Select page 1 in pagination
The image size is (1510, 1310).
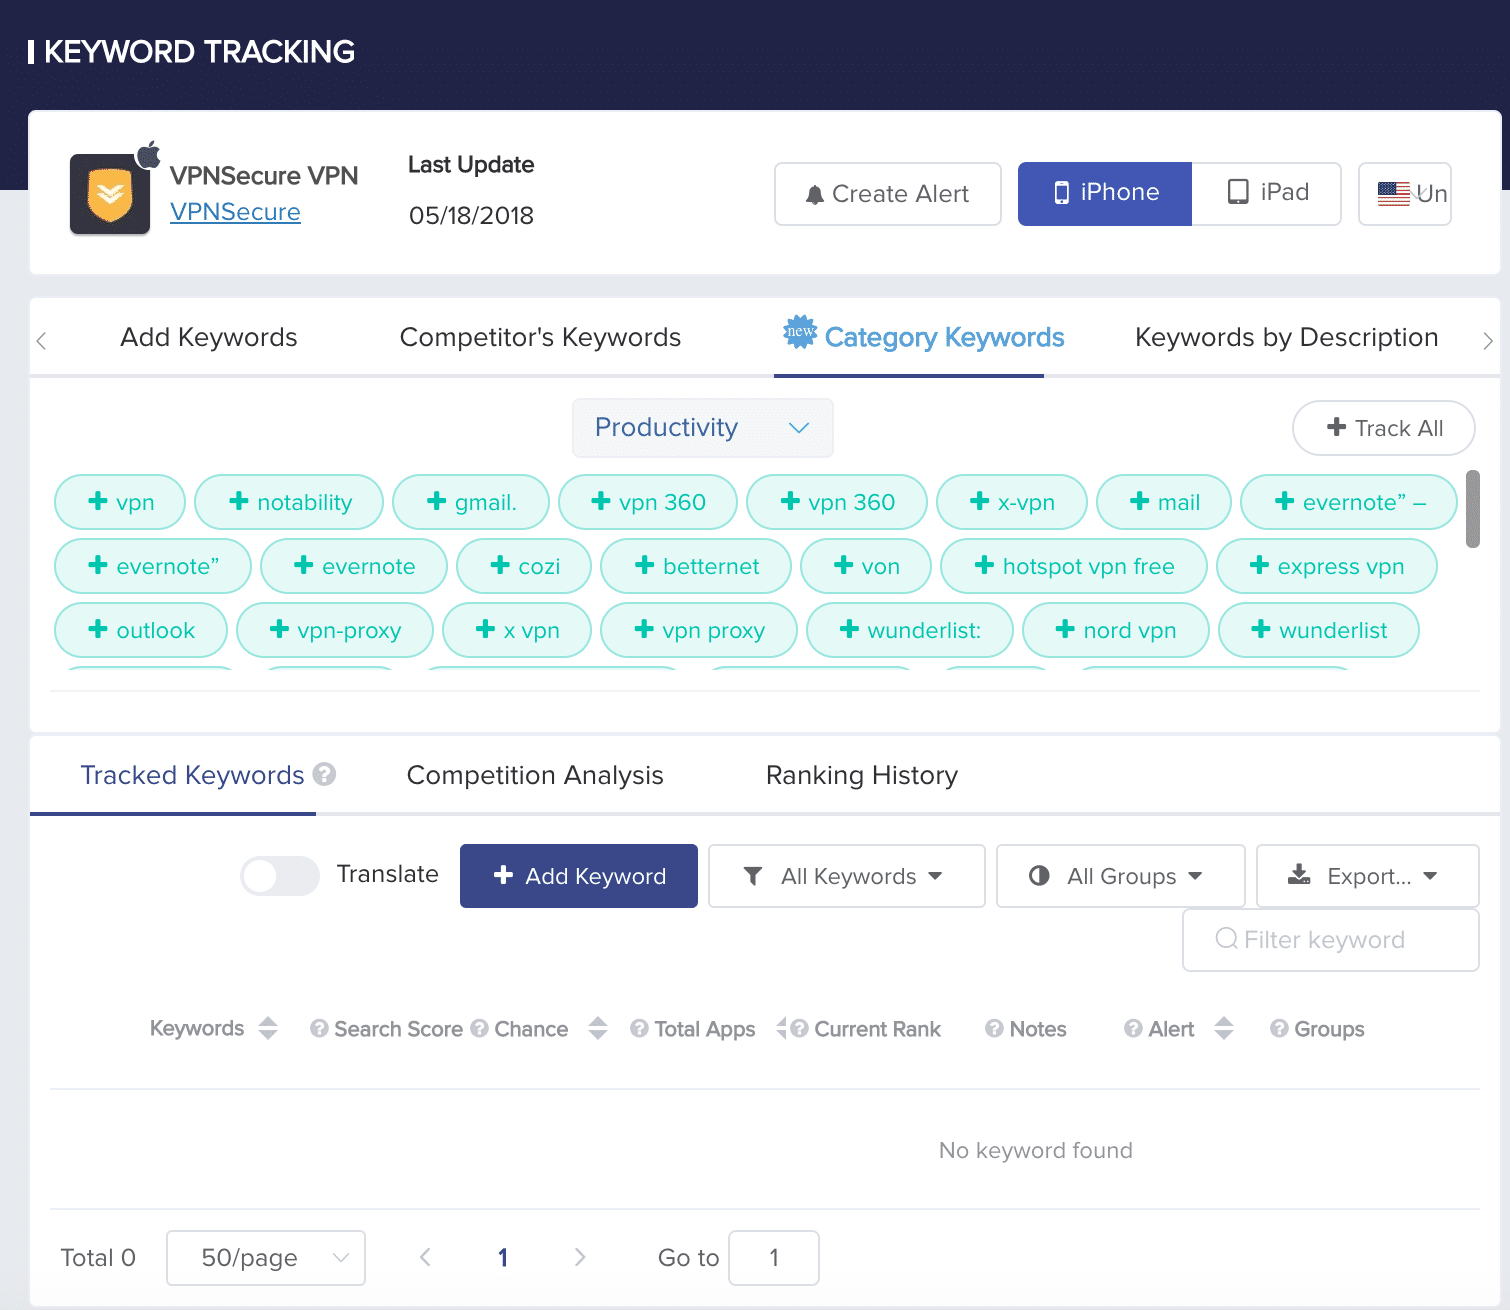[x=503, y=1257]
